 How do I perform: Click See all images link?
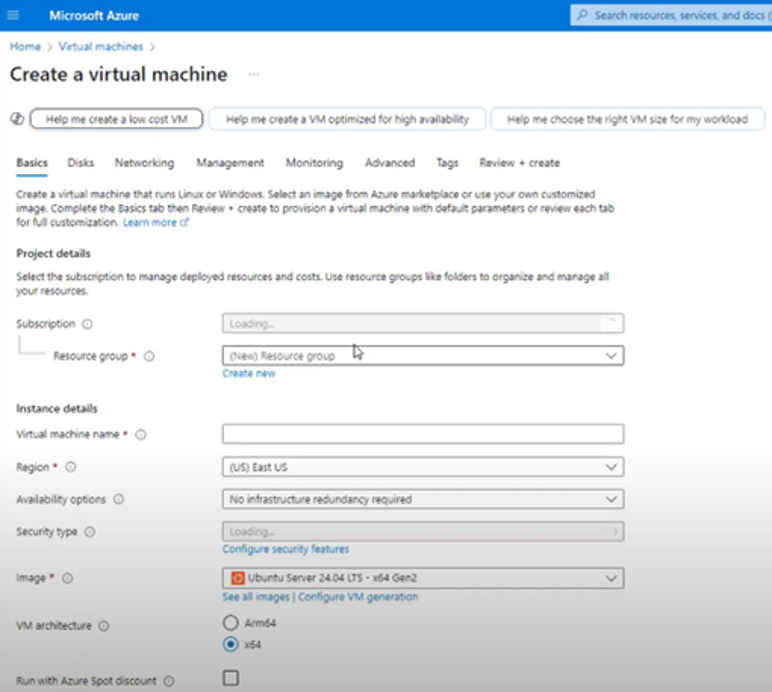[x=256, y=597]
